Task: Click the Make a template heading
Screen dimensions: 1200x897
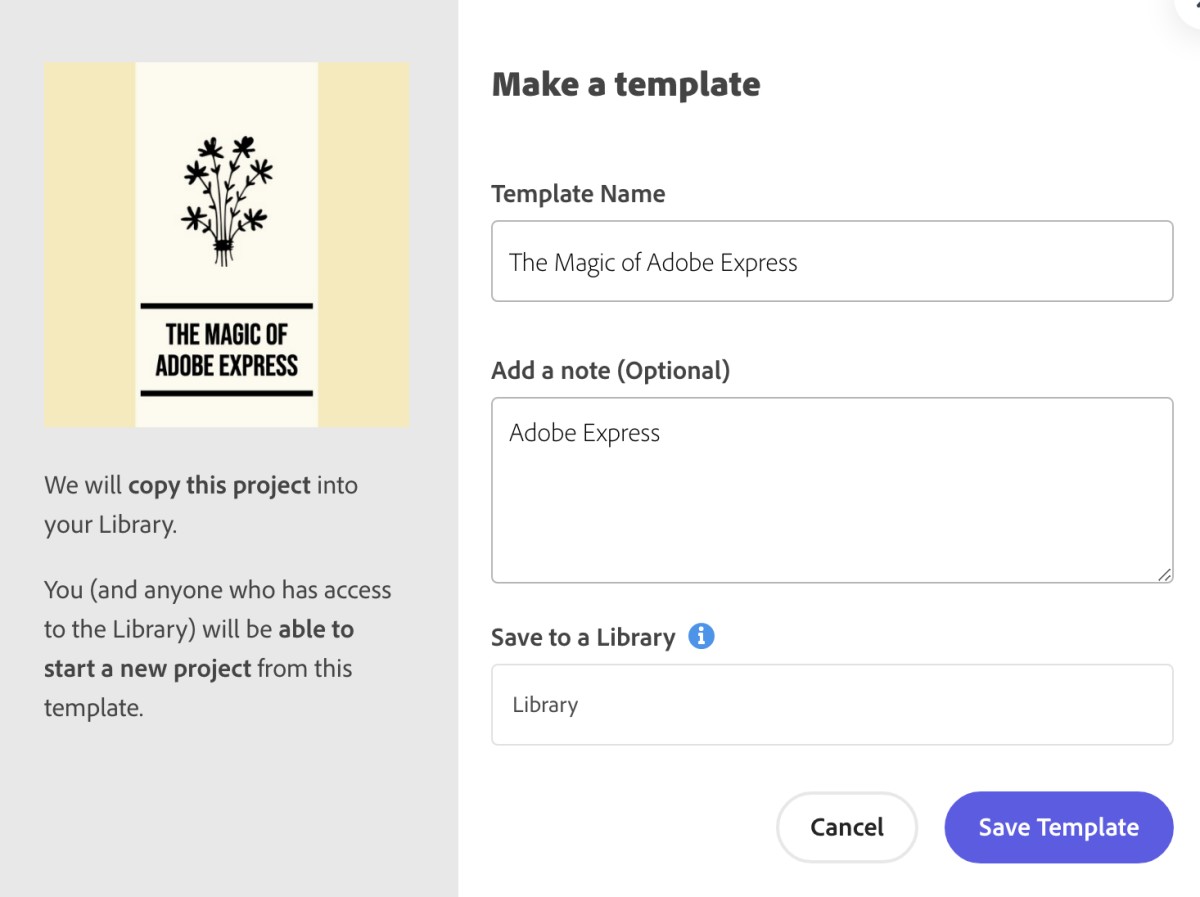Action: [x=626, y=84]
